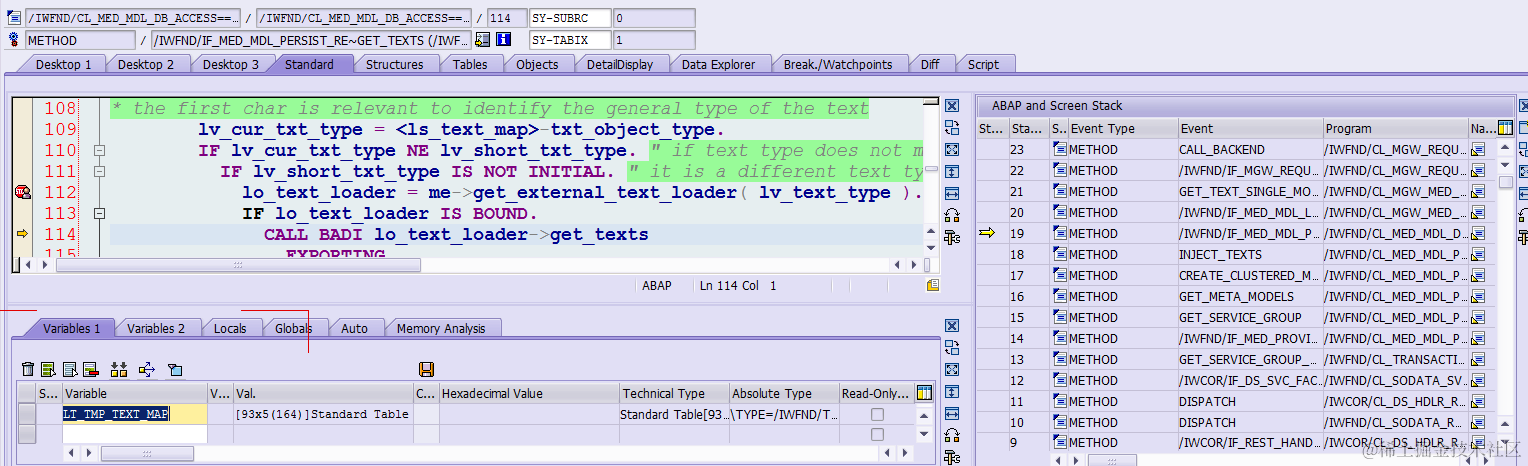Click the Program column header in the stack
1528x466 pixels.
(x=1395, y=129)
